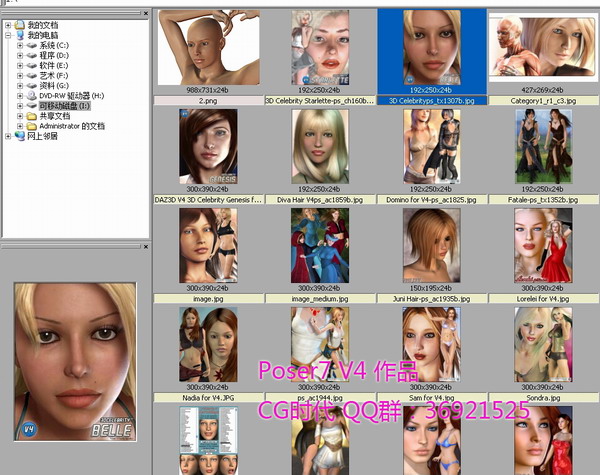Click the 我的文档 documents icon
Viewport: 600px width, 475px height.
[x=20, y=25]
